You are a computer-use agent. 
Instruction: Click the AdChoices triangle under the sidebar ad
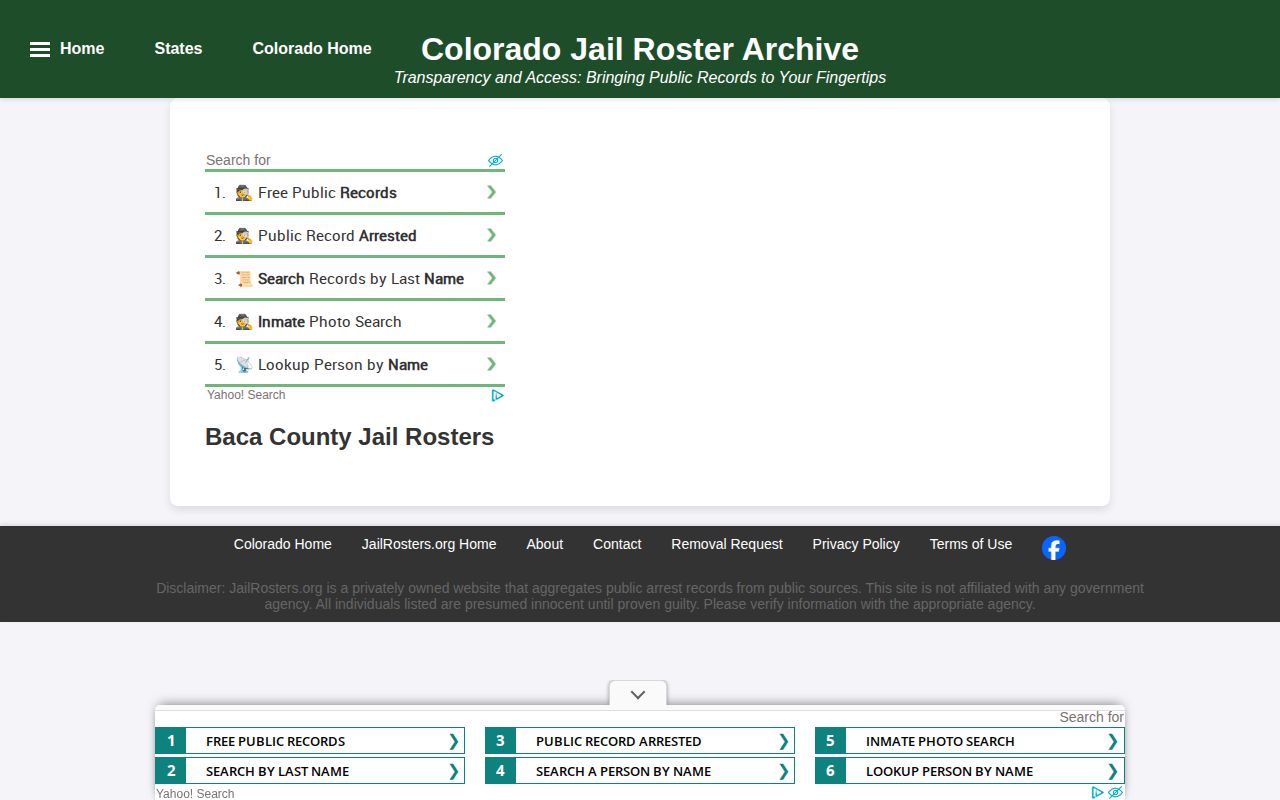(x=497, y=395)
